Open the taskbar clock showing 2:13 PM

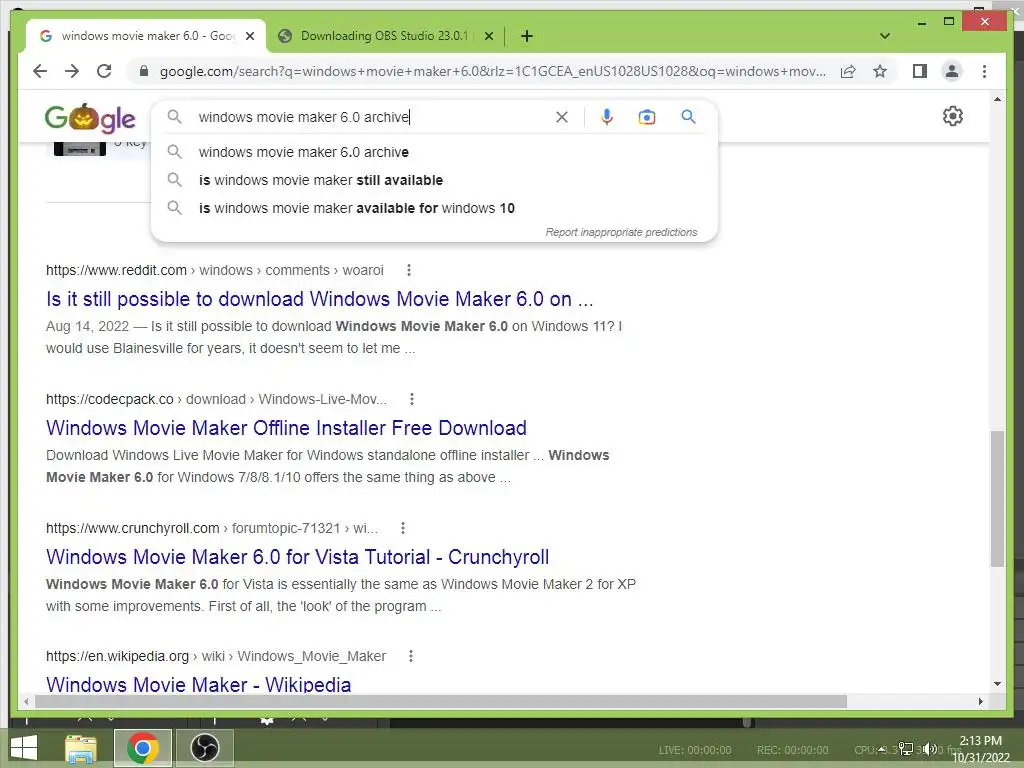tap(980, 748)
